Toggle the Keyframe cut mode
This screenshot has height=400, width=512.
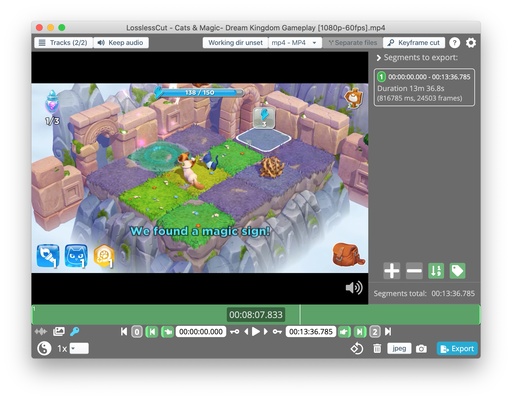click(414, 43)
